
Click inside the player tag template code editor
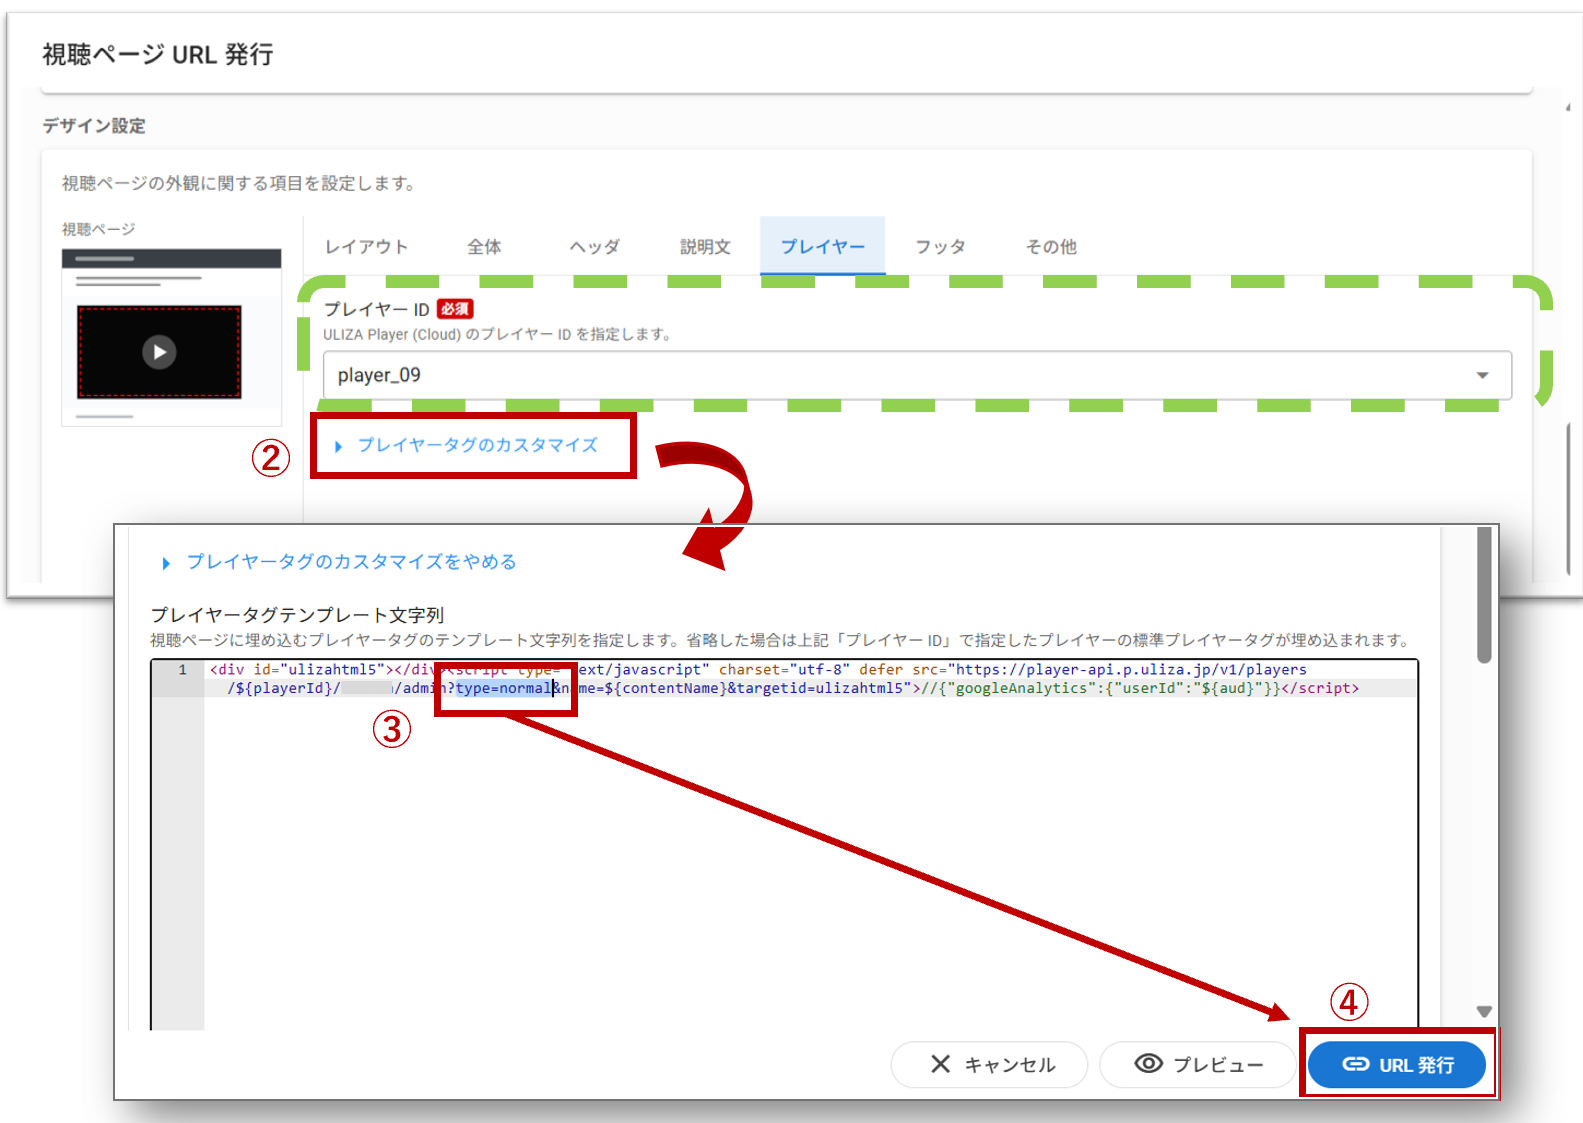click(x=800, y=850)
